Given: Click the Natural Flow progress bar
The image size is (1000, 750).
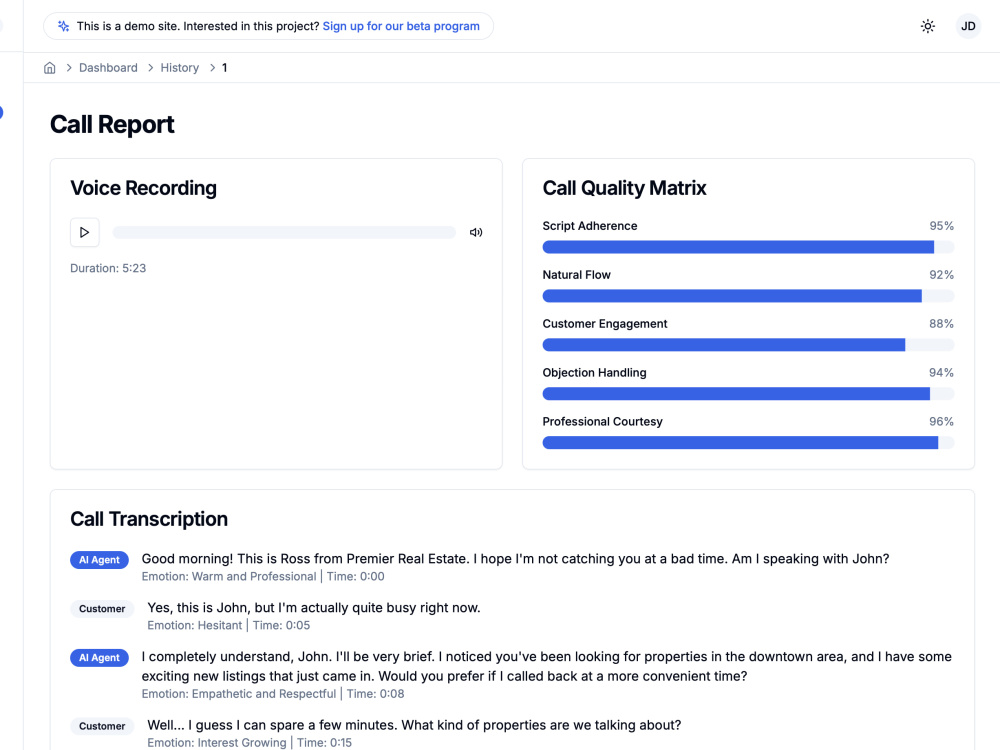Looking at the screenshot, I should pos(748,296).
